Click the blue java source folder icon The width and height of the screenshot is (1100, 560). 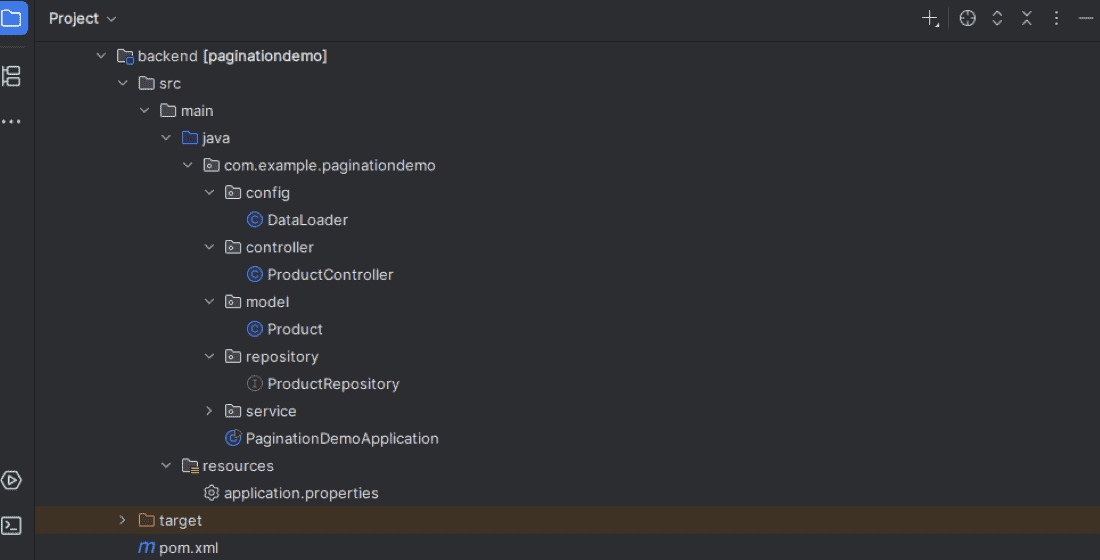click(189, 138)
